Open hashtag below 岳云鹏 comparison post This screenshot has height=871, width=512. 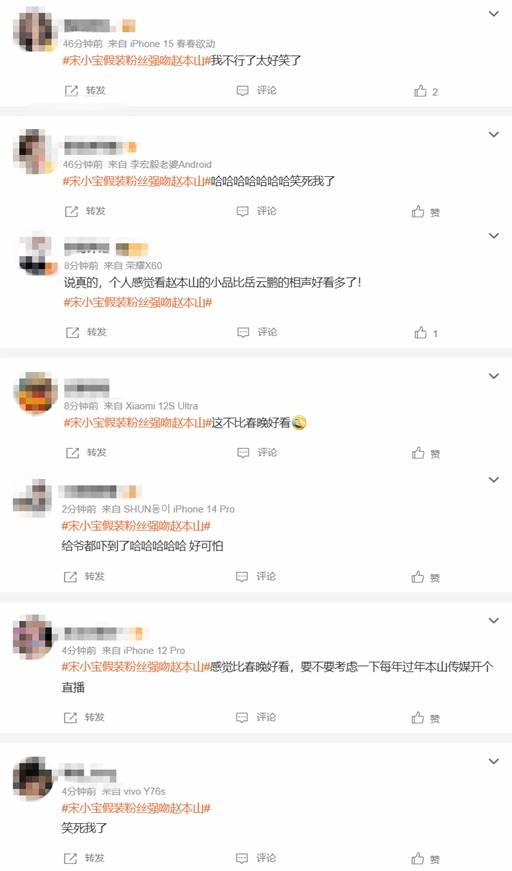point(138,302)
